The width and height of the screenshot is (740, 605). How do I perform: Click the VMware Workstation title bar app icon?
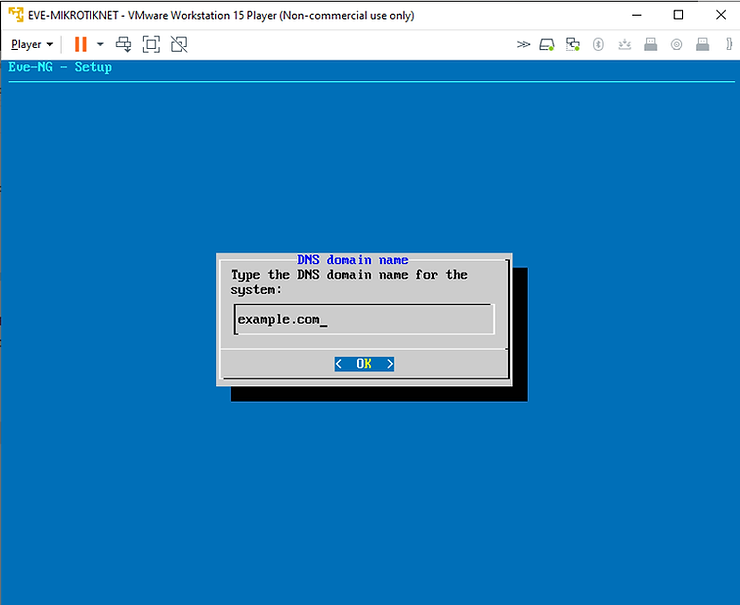(16, 15)
